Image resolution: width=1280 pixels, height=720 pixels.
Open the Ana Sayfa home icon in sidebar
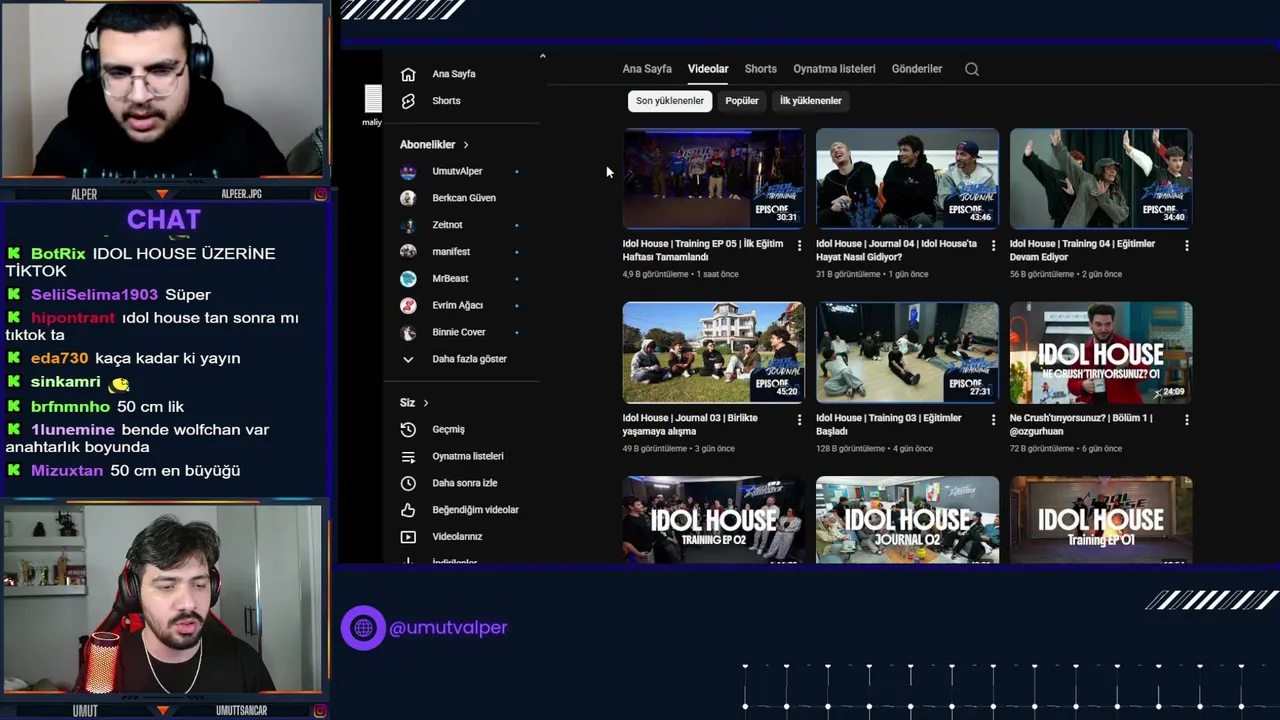408,74
